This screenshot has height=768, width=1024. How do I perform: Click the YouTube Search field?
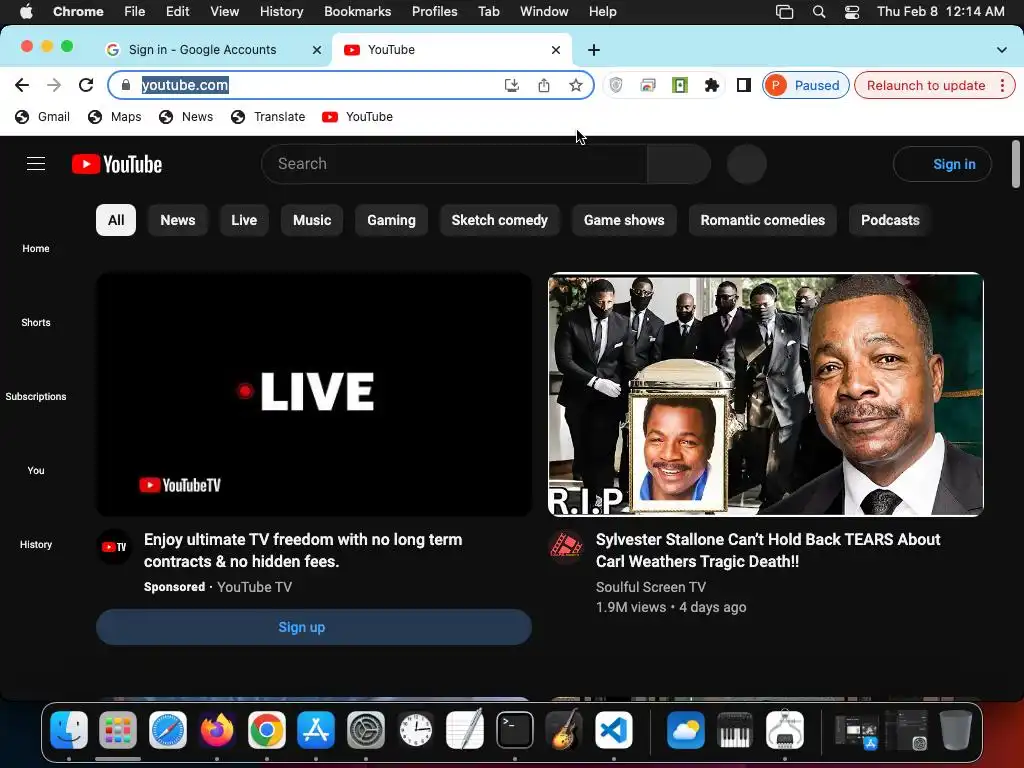tap(454, 164)
